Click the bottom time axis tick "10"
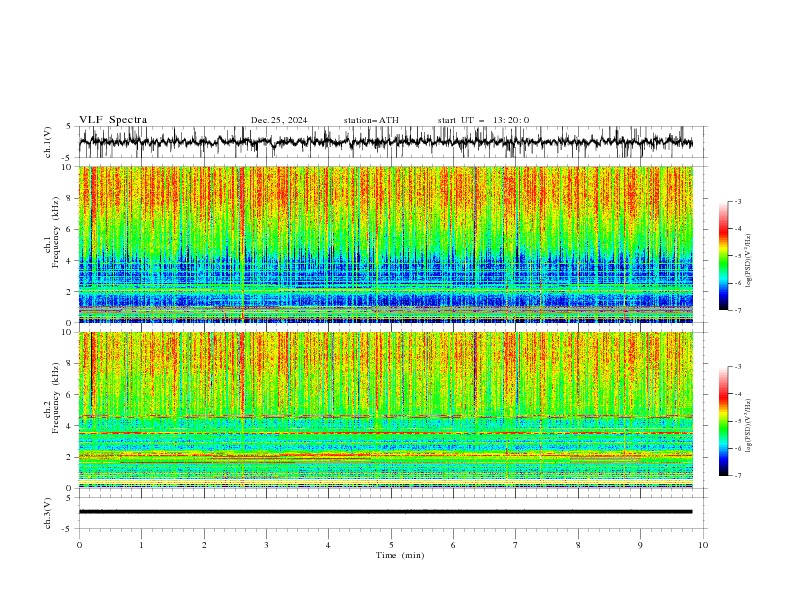The height and width of the screenshot is (612, 792). (703, 545)
